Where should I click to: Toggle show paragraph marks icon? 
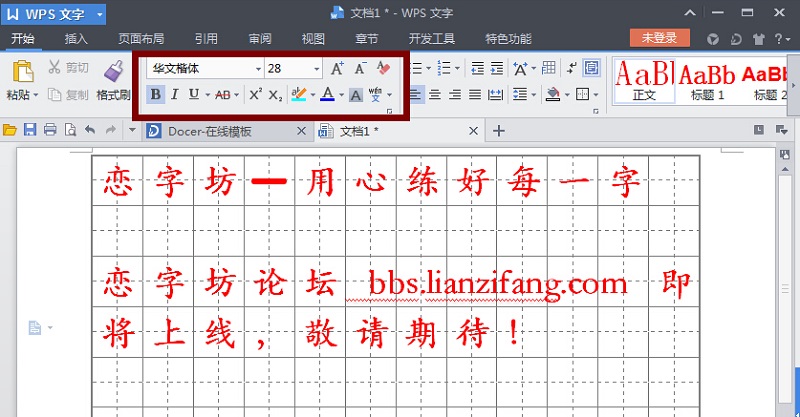572,67
